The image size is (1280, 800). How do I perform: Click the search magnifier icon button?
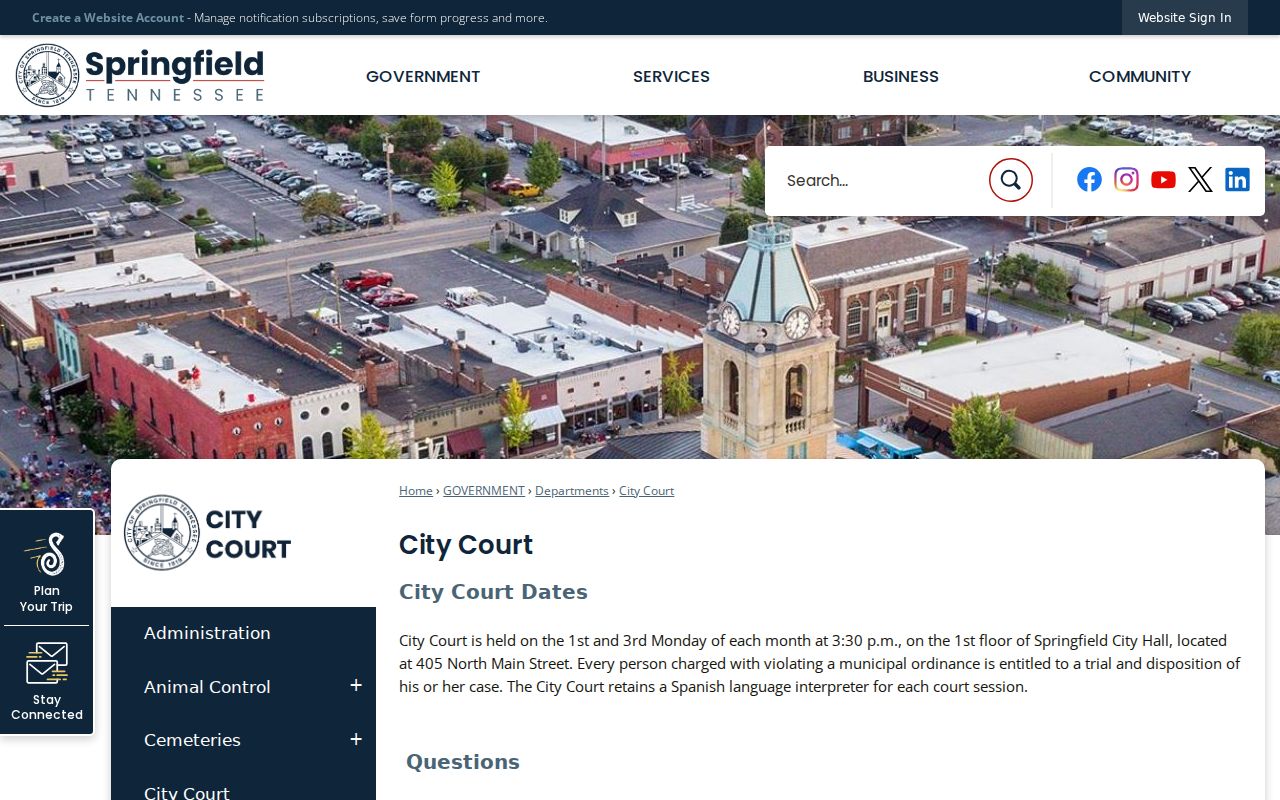tap(1010, 180)
